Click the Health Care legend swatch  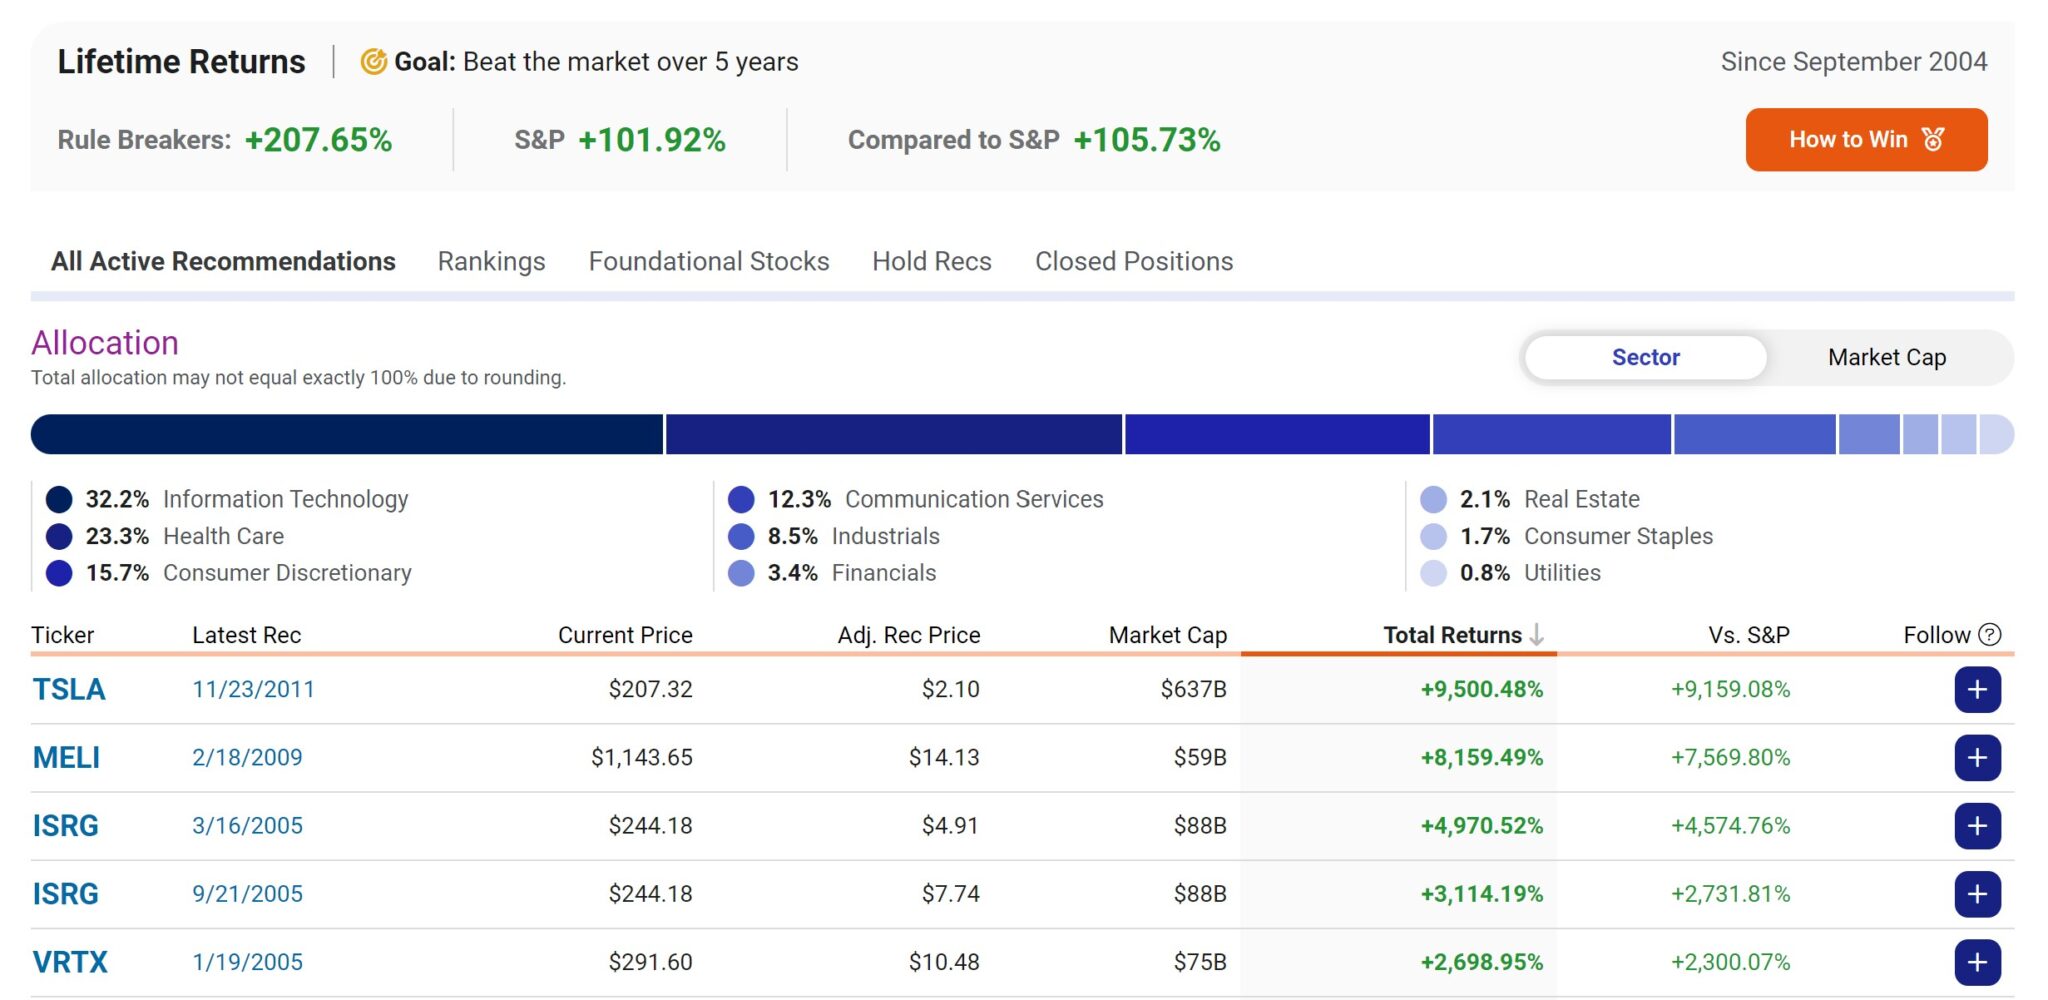tap(59, 536)
